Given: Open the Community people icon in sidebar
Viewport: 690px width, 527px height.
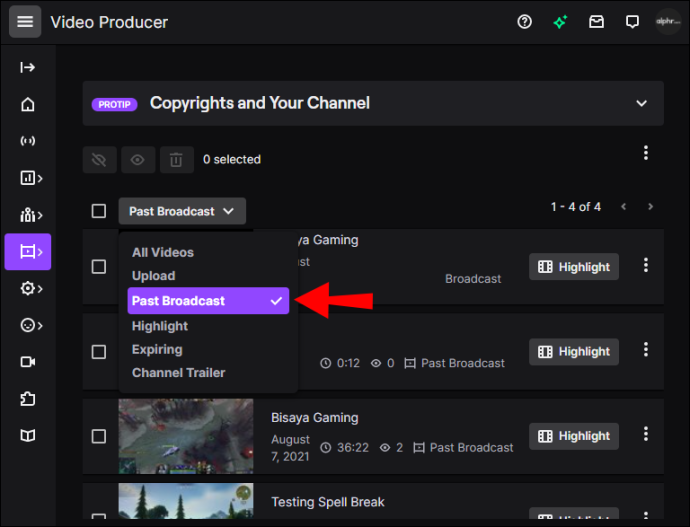Looking at the screenshot, I should tap(31, 215).
